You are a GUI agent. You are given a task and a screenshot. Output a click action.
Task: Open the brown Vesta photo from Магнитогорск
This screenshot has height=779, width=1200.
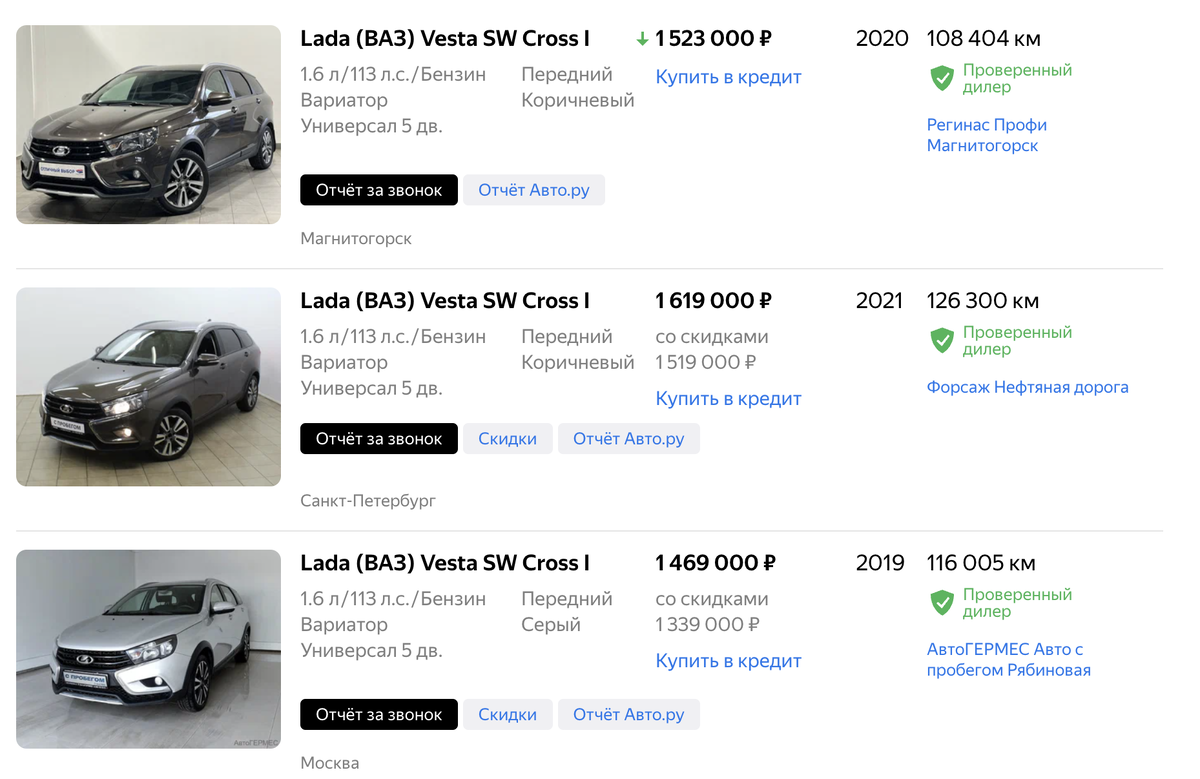click(x=148, y=124)
